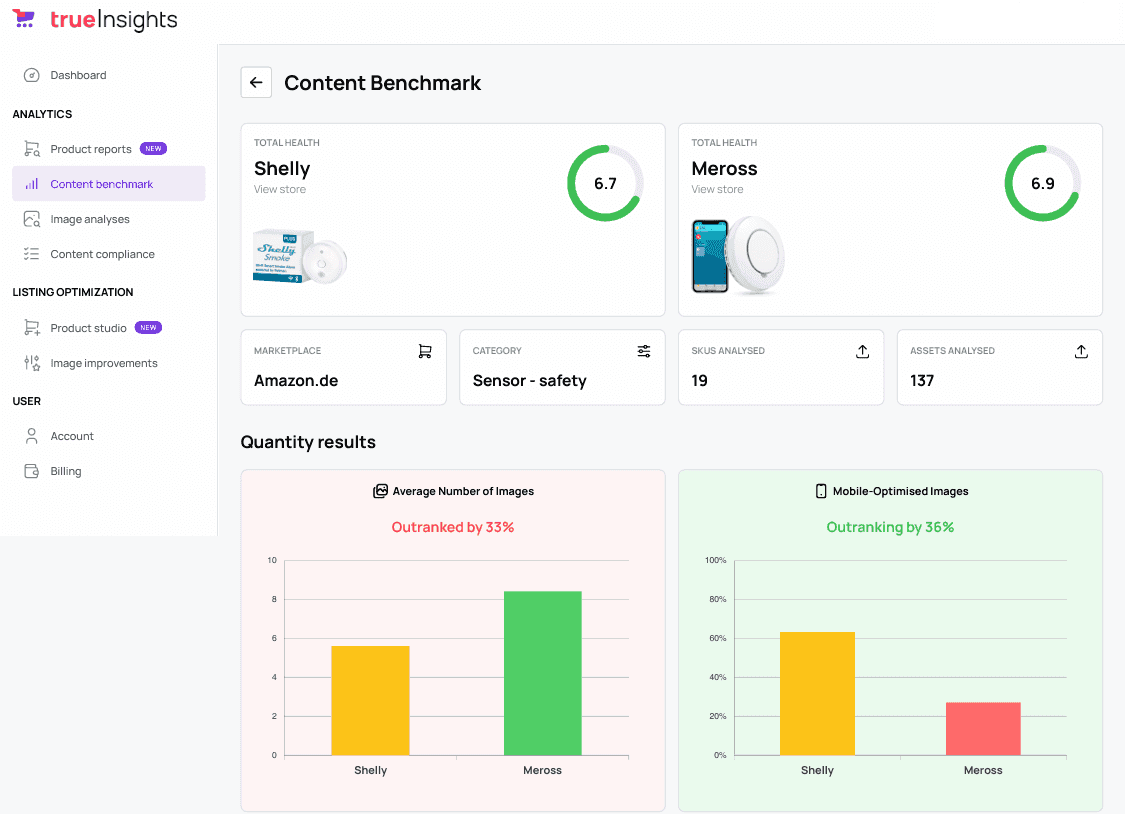Click View store under Meross
The image size is (1125, 814).
point(717,189)
